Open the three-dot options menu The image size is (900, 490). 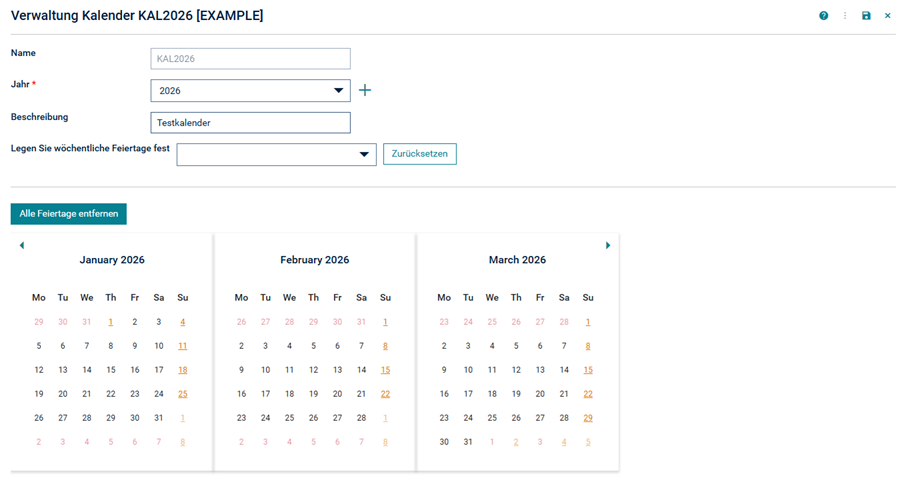pos(845,16)
